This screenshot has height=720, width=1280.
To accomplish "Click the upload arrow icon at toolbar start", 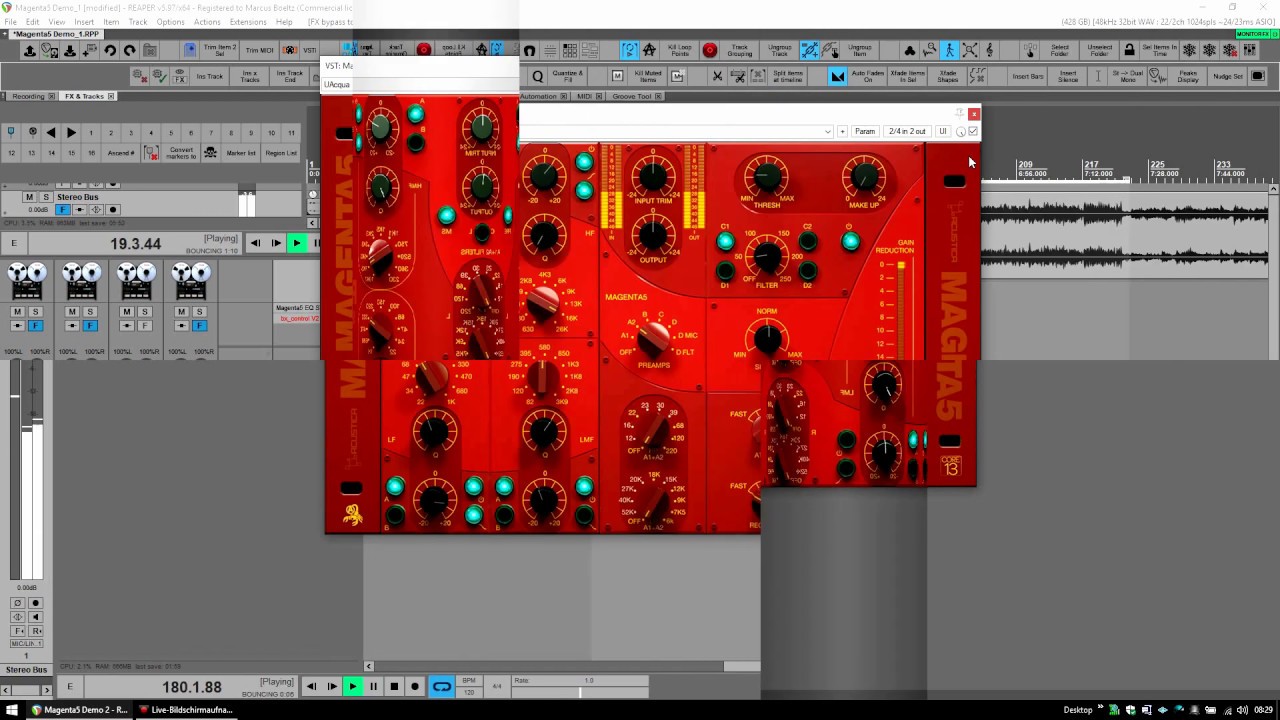I will (30, 50).
